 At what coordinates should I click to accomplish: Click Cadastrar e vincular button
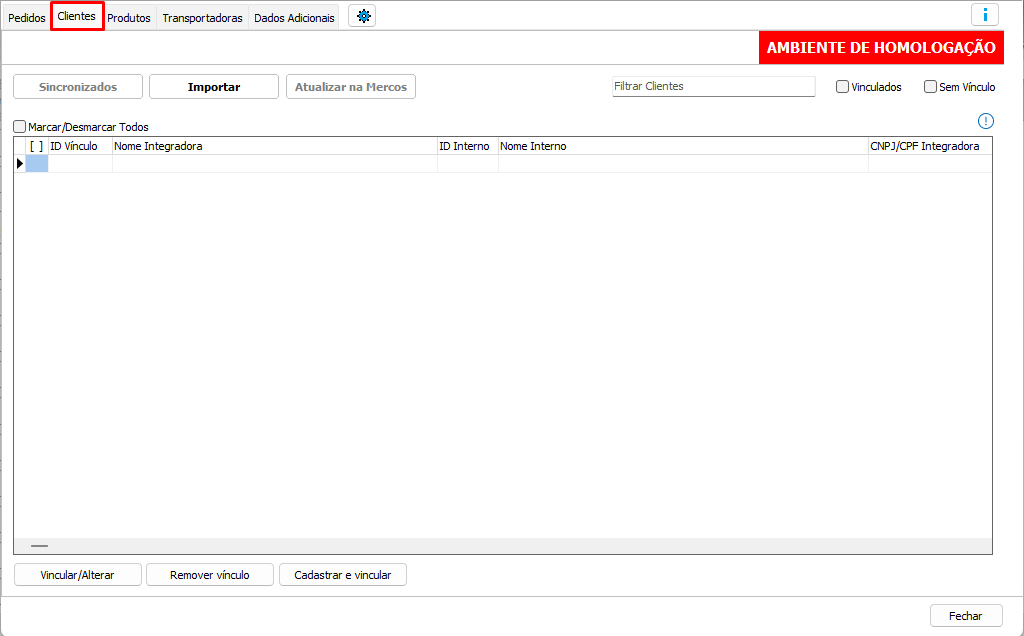point(343,575)
